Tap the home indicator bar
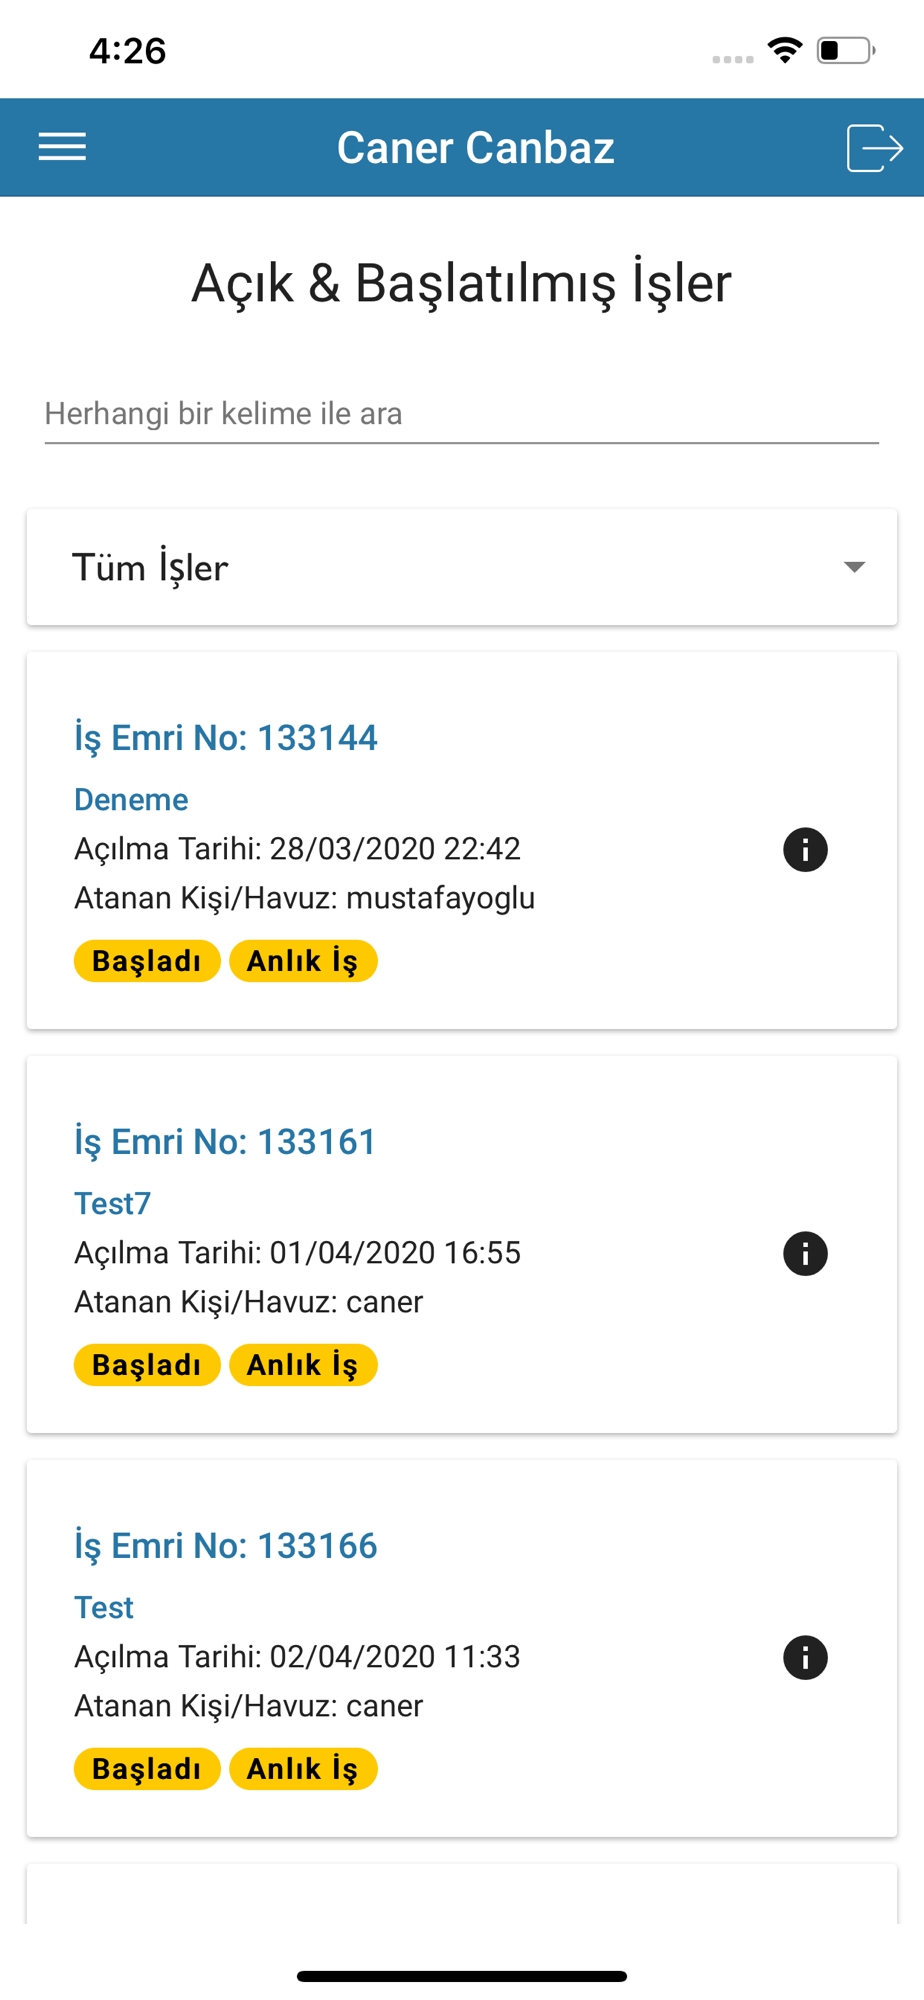924x2000 pixels. 462,1976
